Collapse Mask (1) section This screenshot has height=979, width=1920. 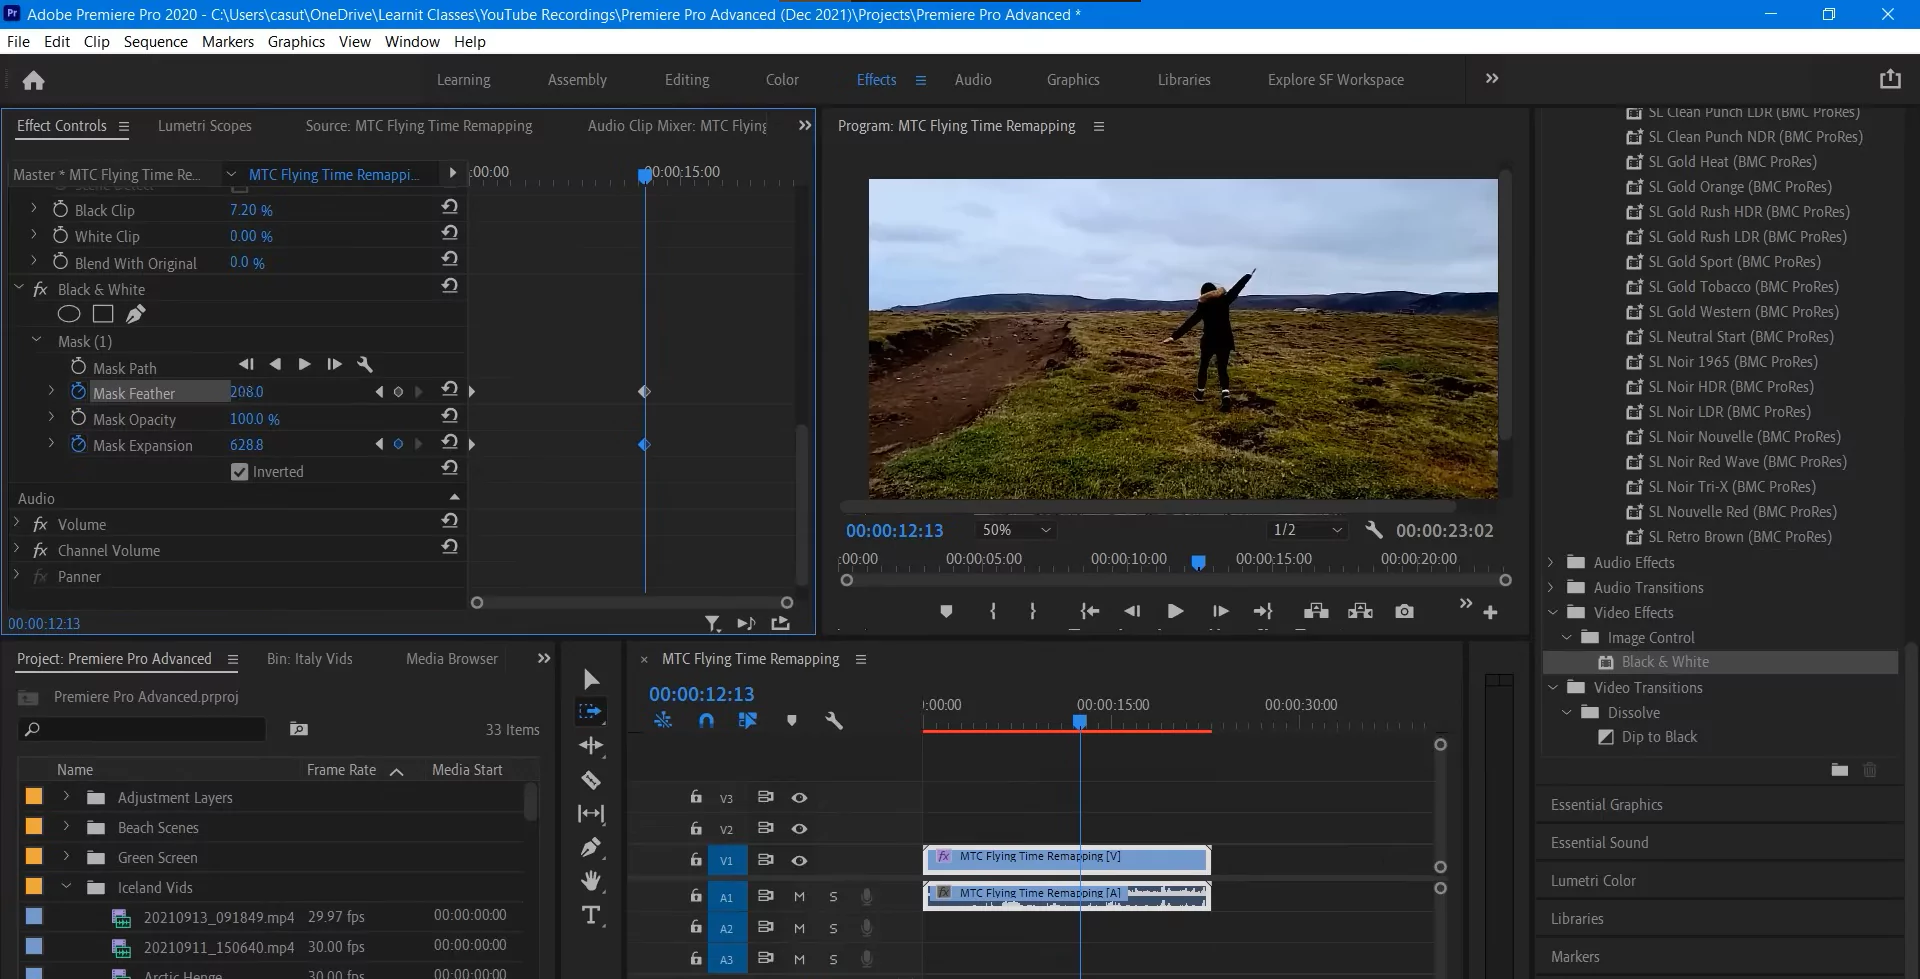37,340
